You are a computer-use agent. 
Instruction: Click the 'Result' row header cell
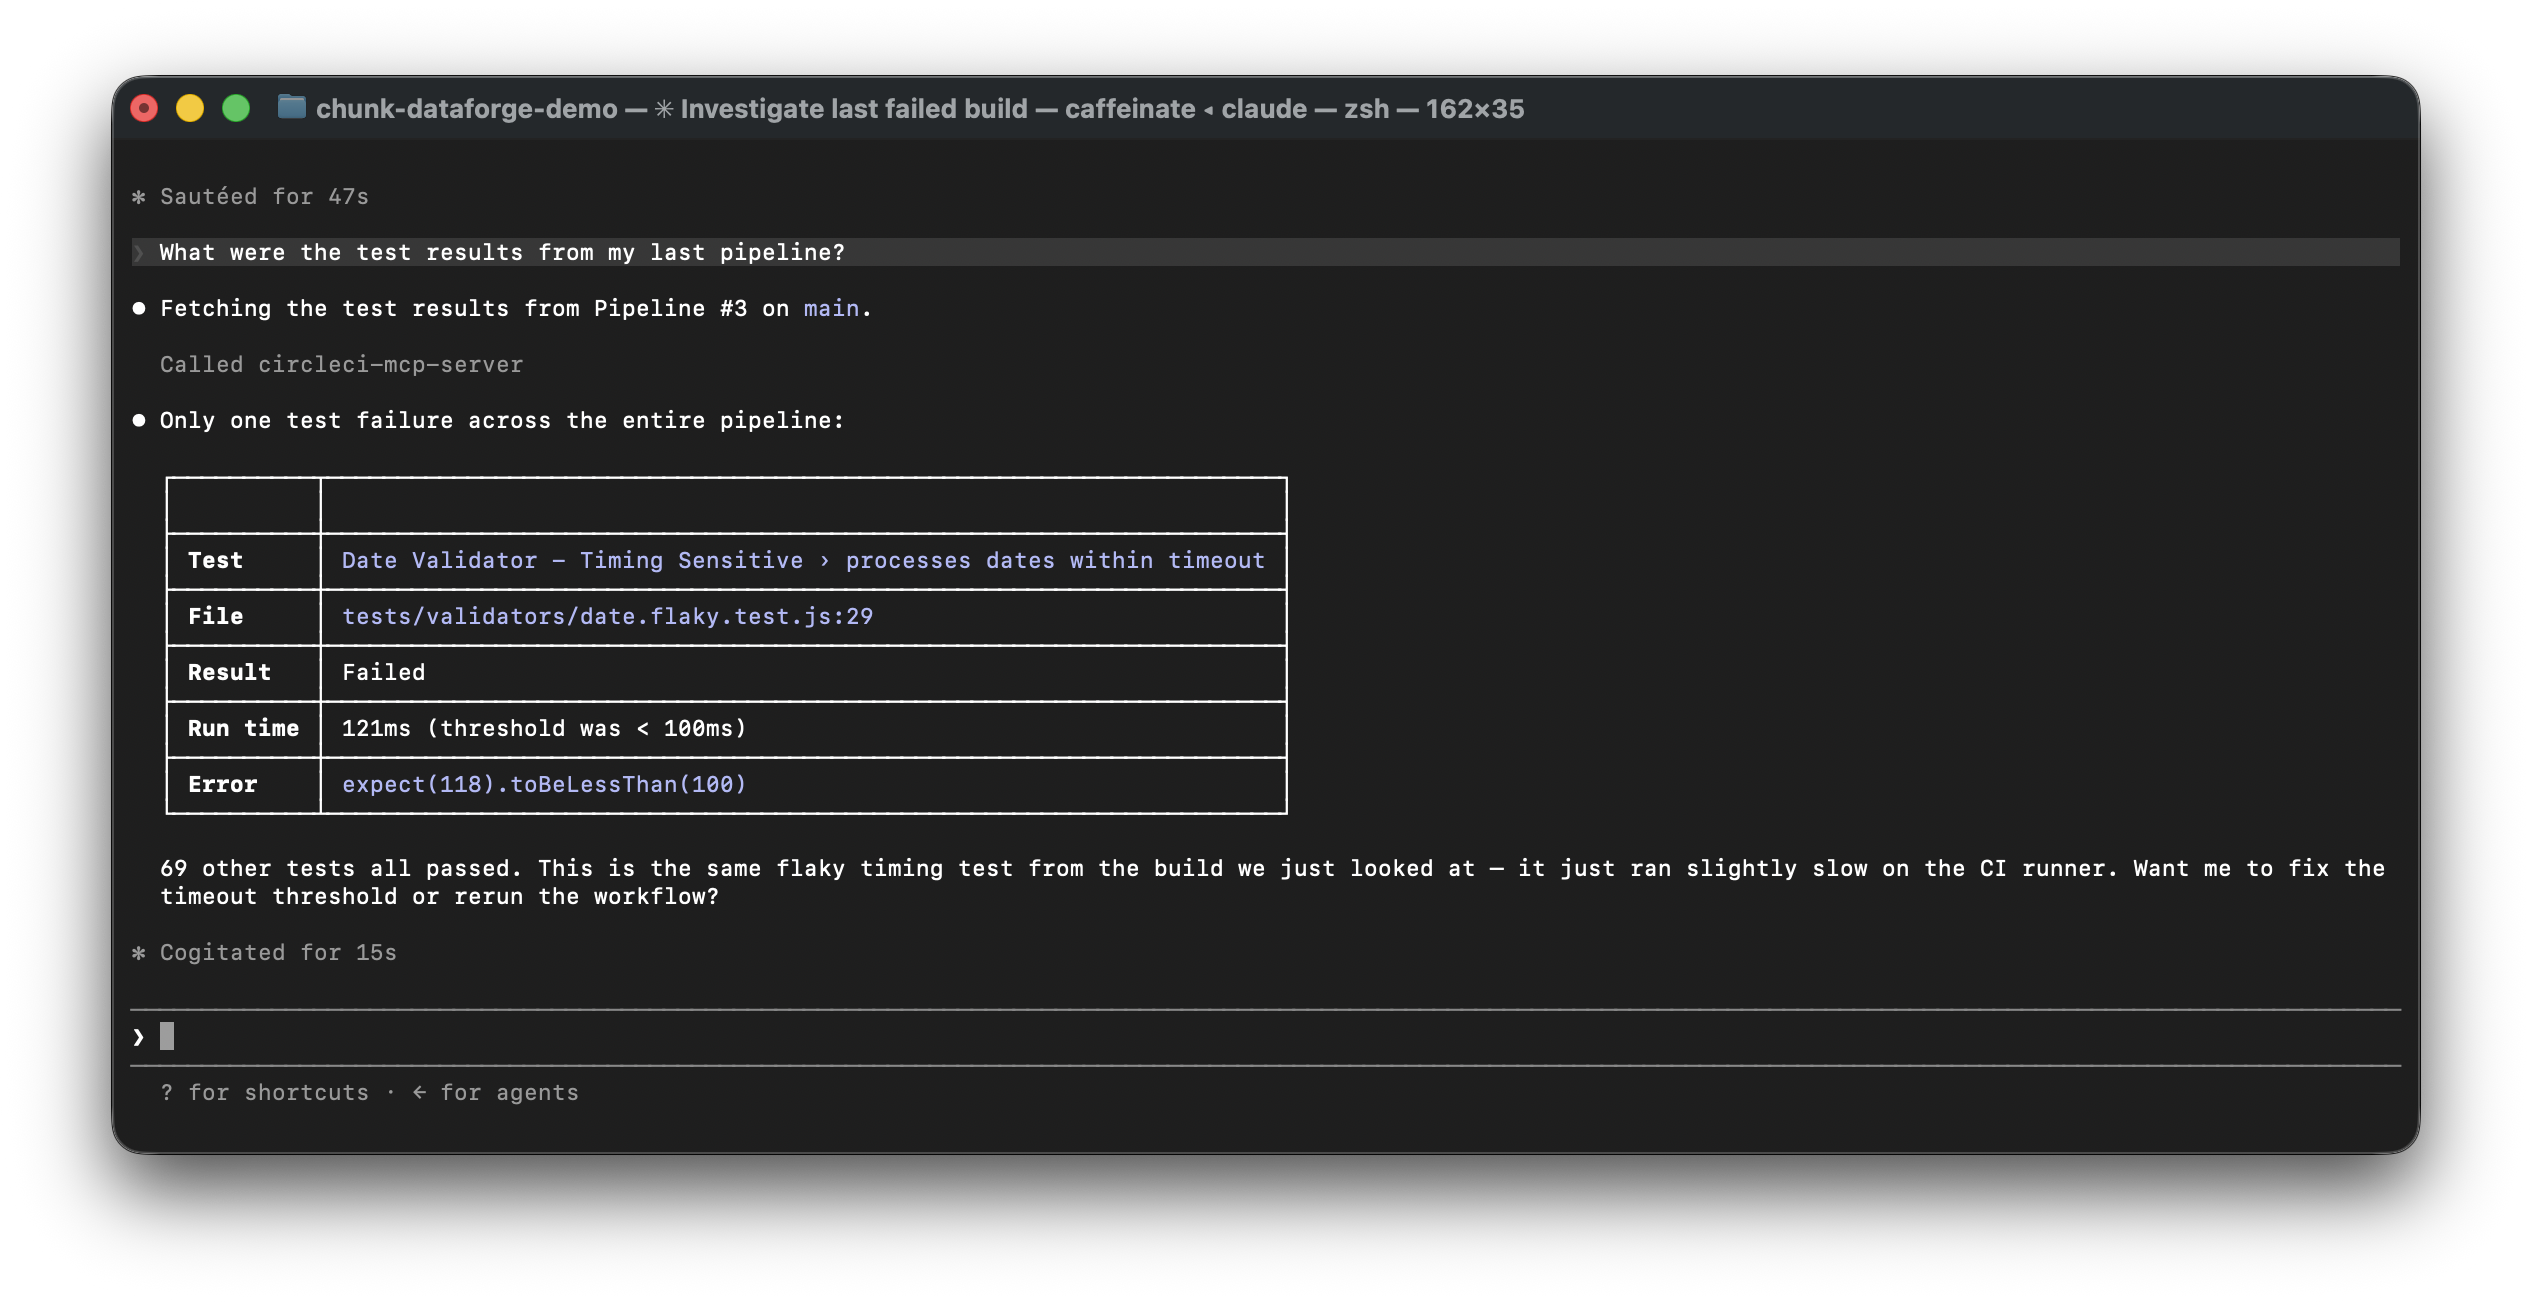coord(243,673)
